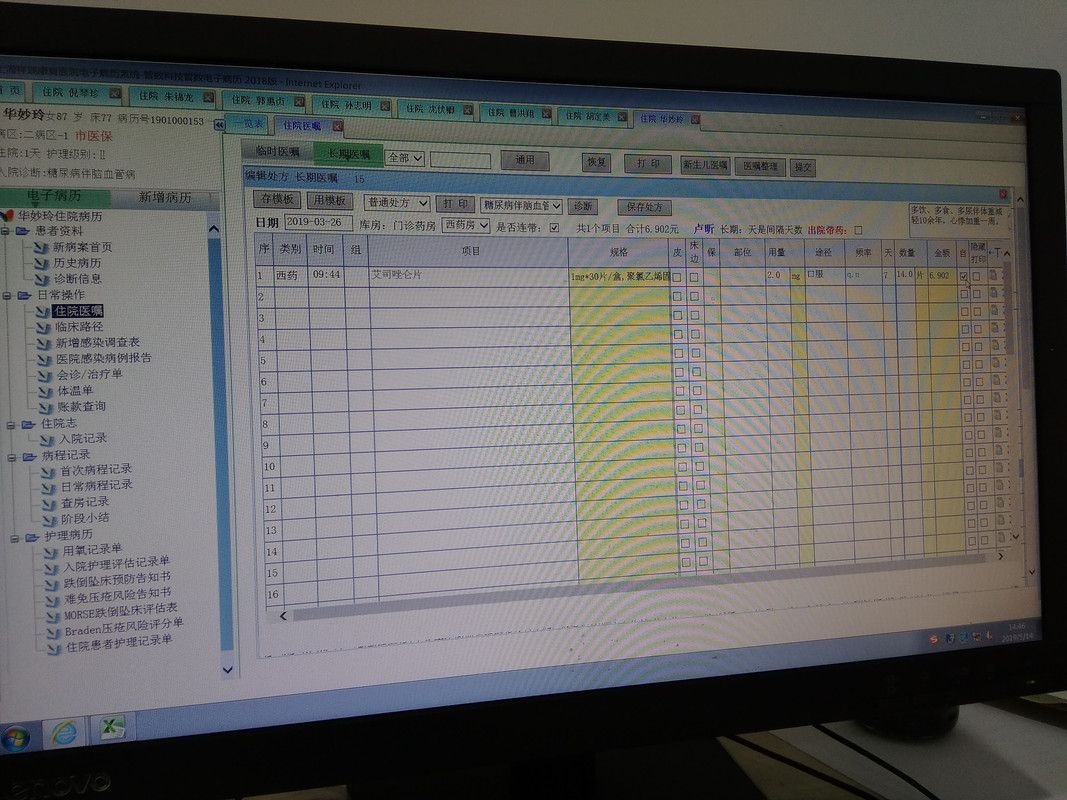1067x800 pixels.
Task: Click the 日期 field showing 2019-03-26
Action: point(318,222)
